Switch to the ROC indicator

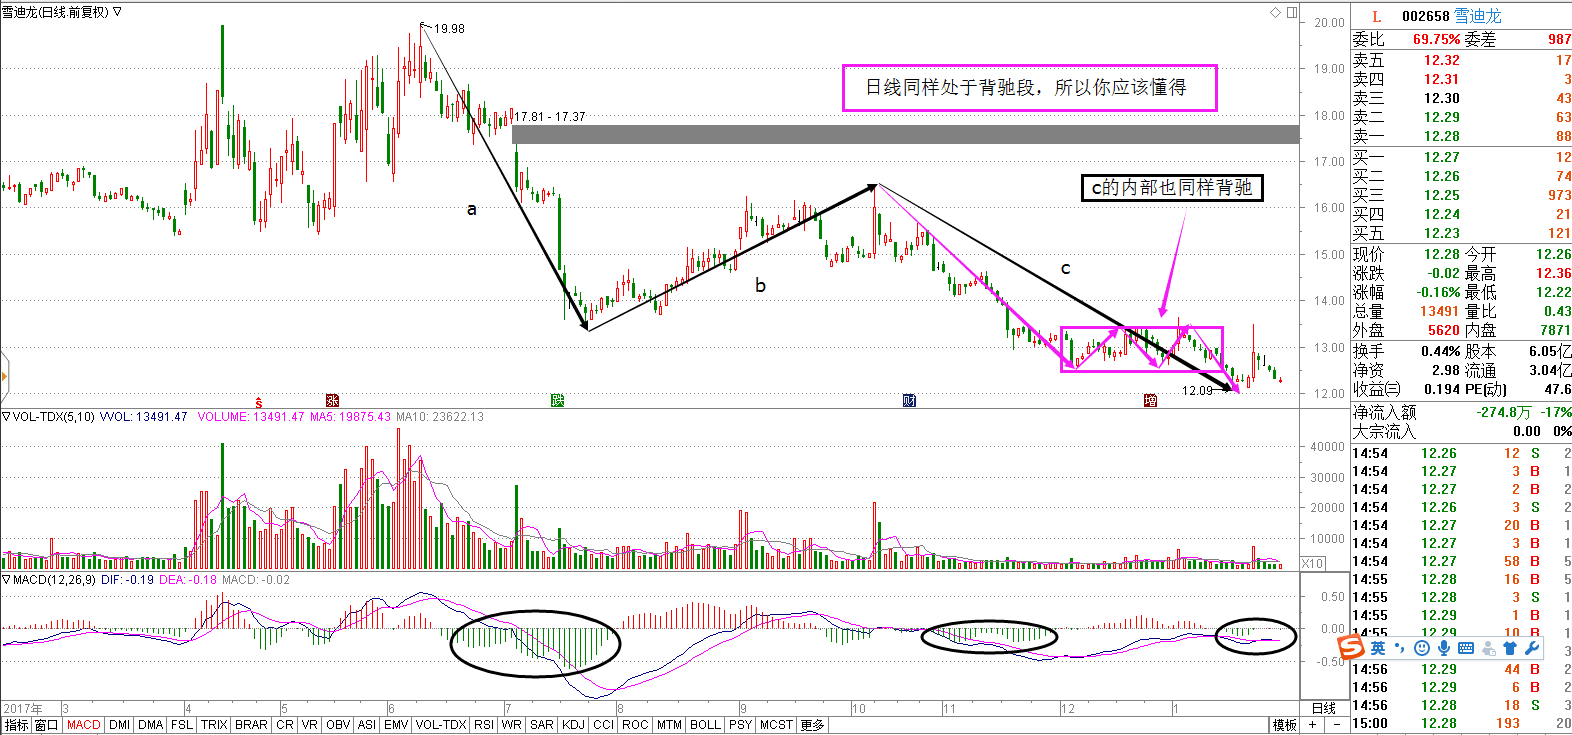tap(635, 725)
